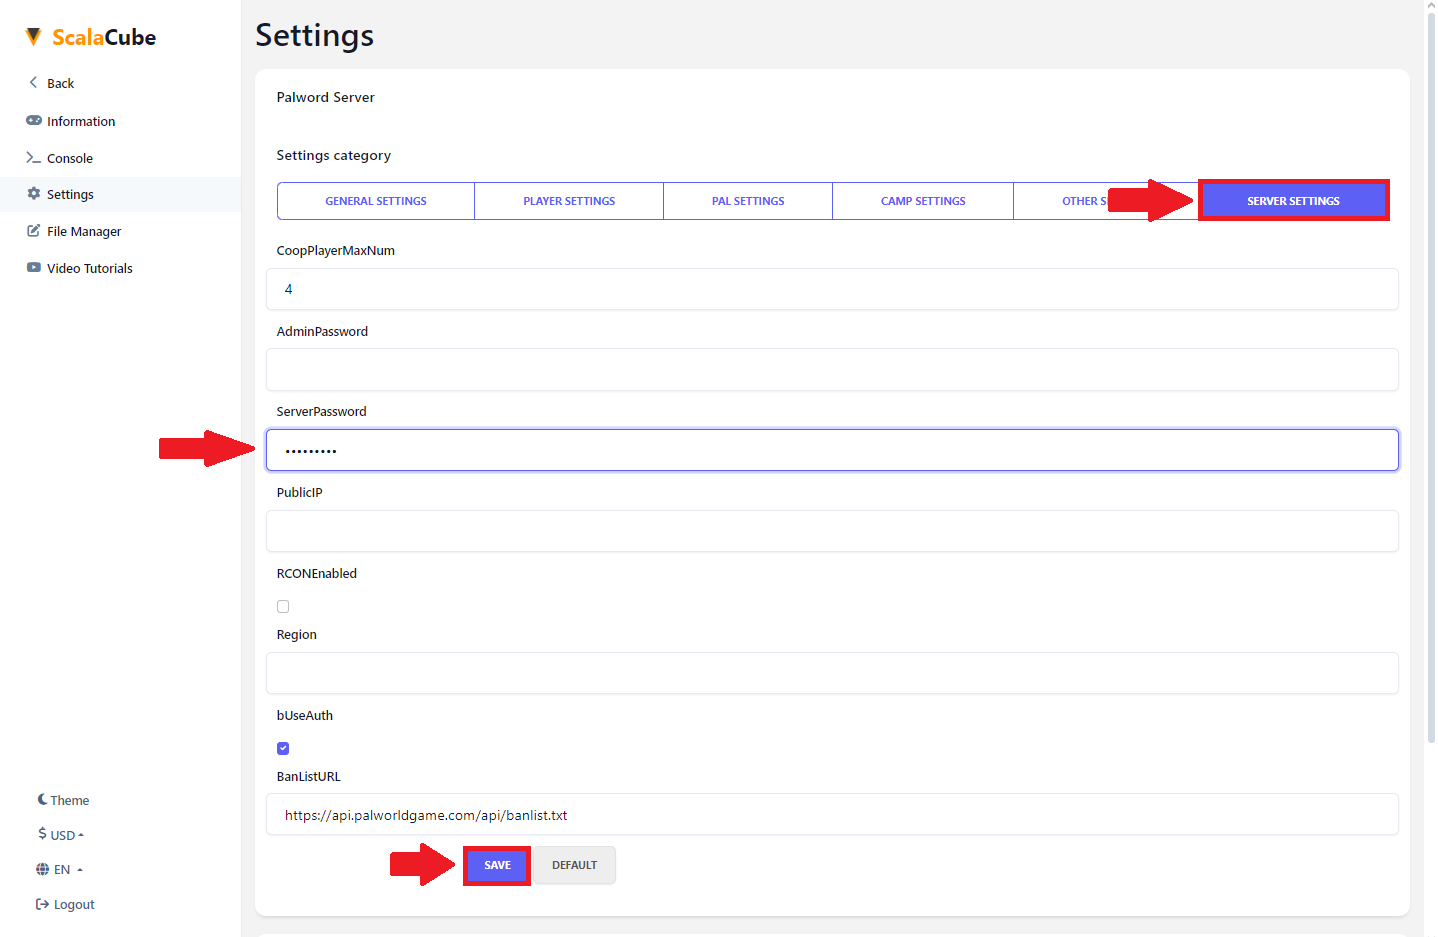Viewport: 1438px width, 937px height.
Task: Click the Information gamepad icon
Action: coord(34,120)
